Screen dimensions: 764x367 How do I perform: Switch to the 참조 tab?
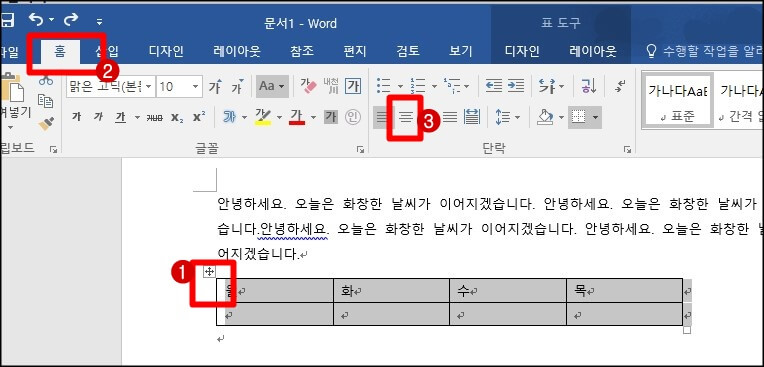pos(302,51)
